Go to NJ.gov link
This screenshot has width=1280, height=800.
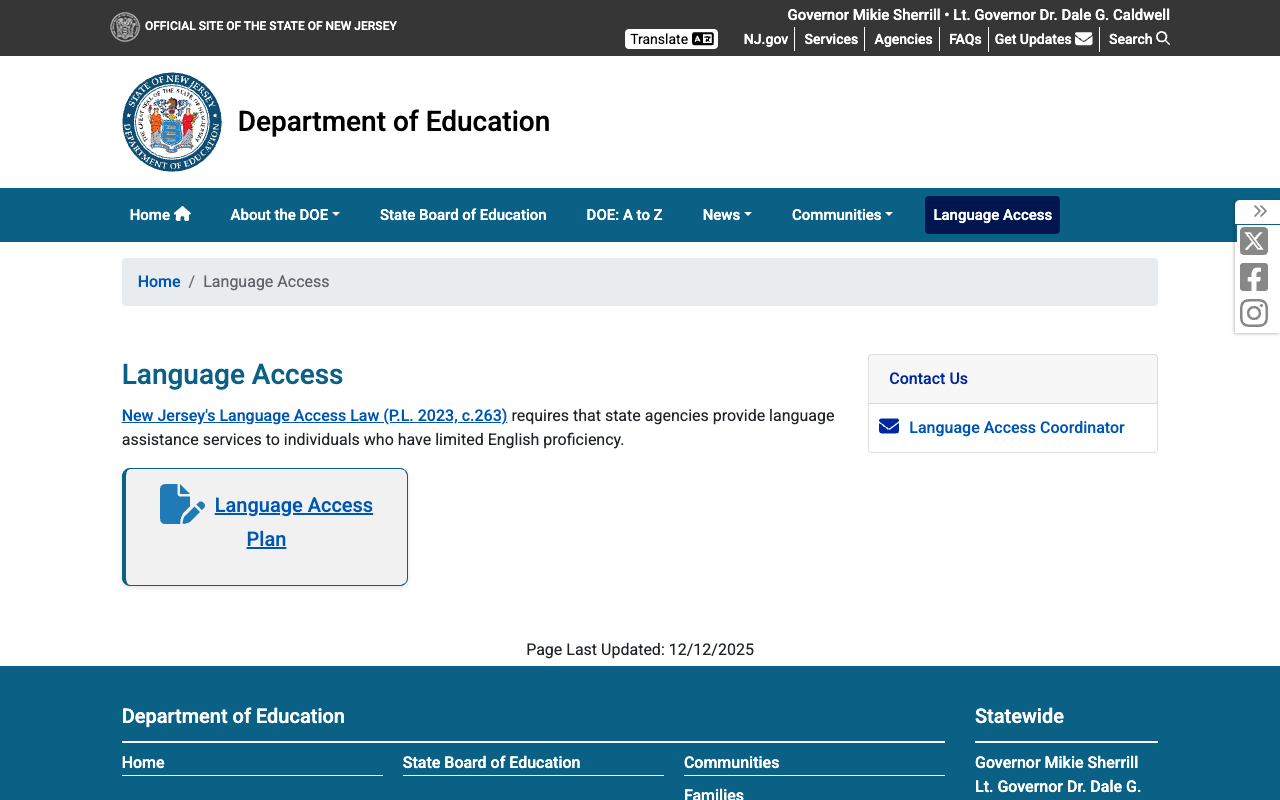click(x=765, y=39)
